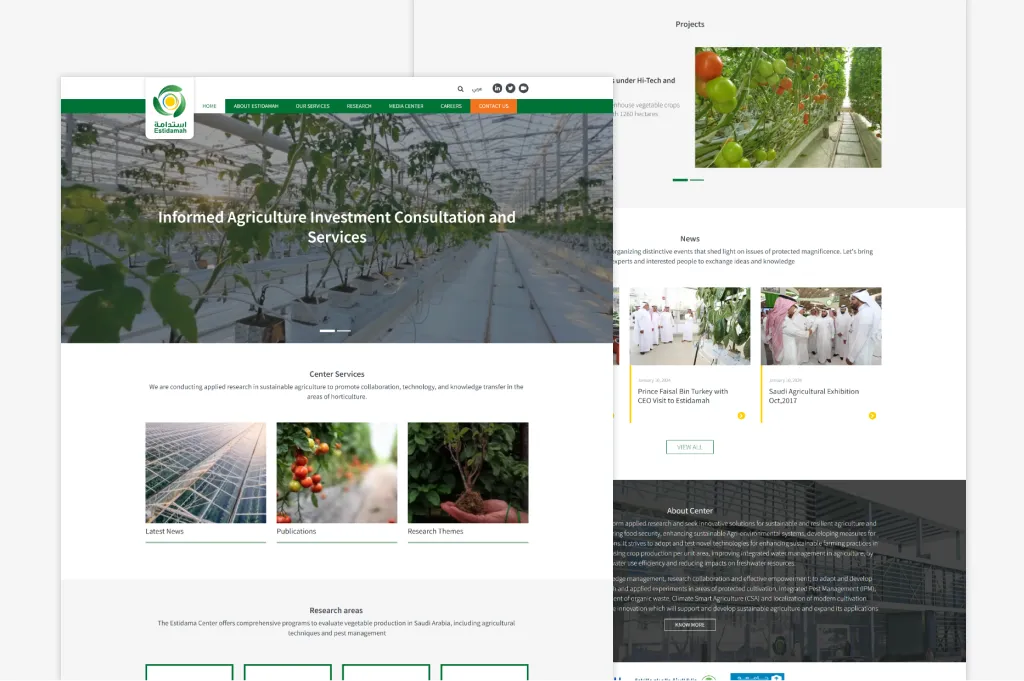1024x681 pixels.
Task: Click the search magnifier icon
Action: tap(460, 89)
